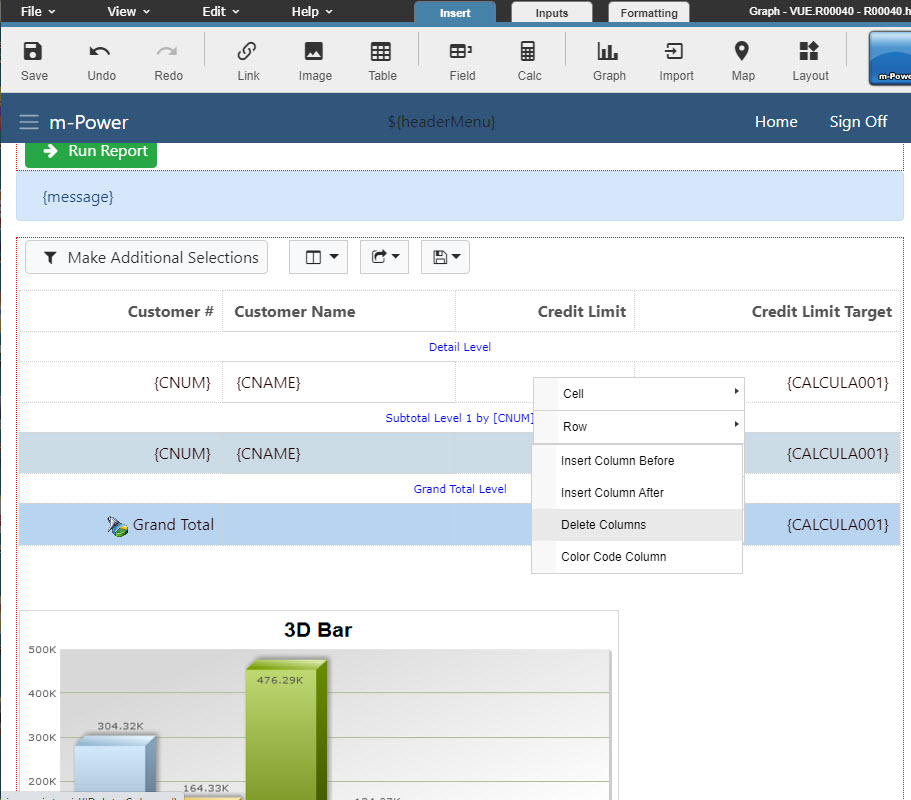Screen dimensions: 911x800
Task: Click {CNUM} in the subtotal row
Action: point(182,454)
